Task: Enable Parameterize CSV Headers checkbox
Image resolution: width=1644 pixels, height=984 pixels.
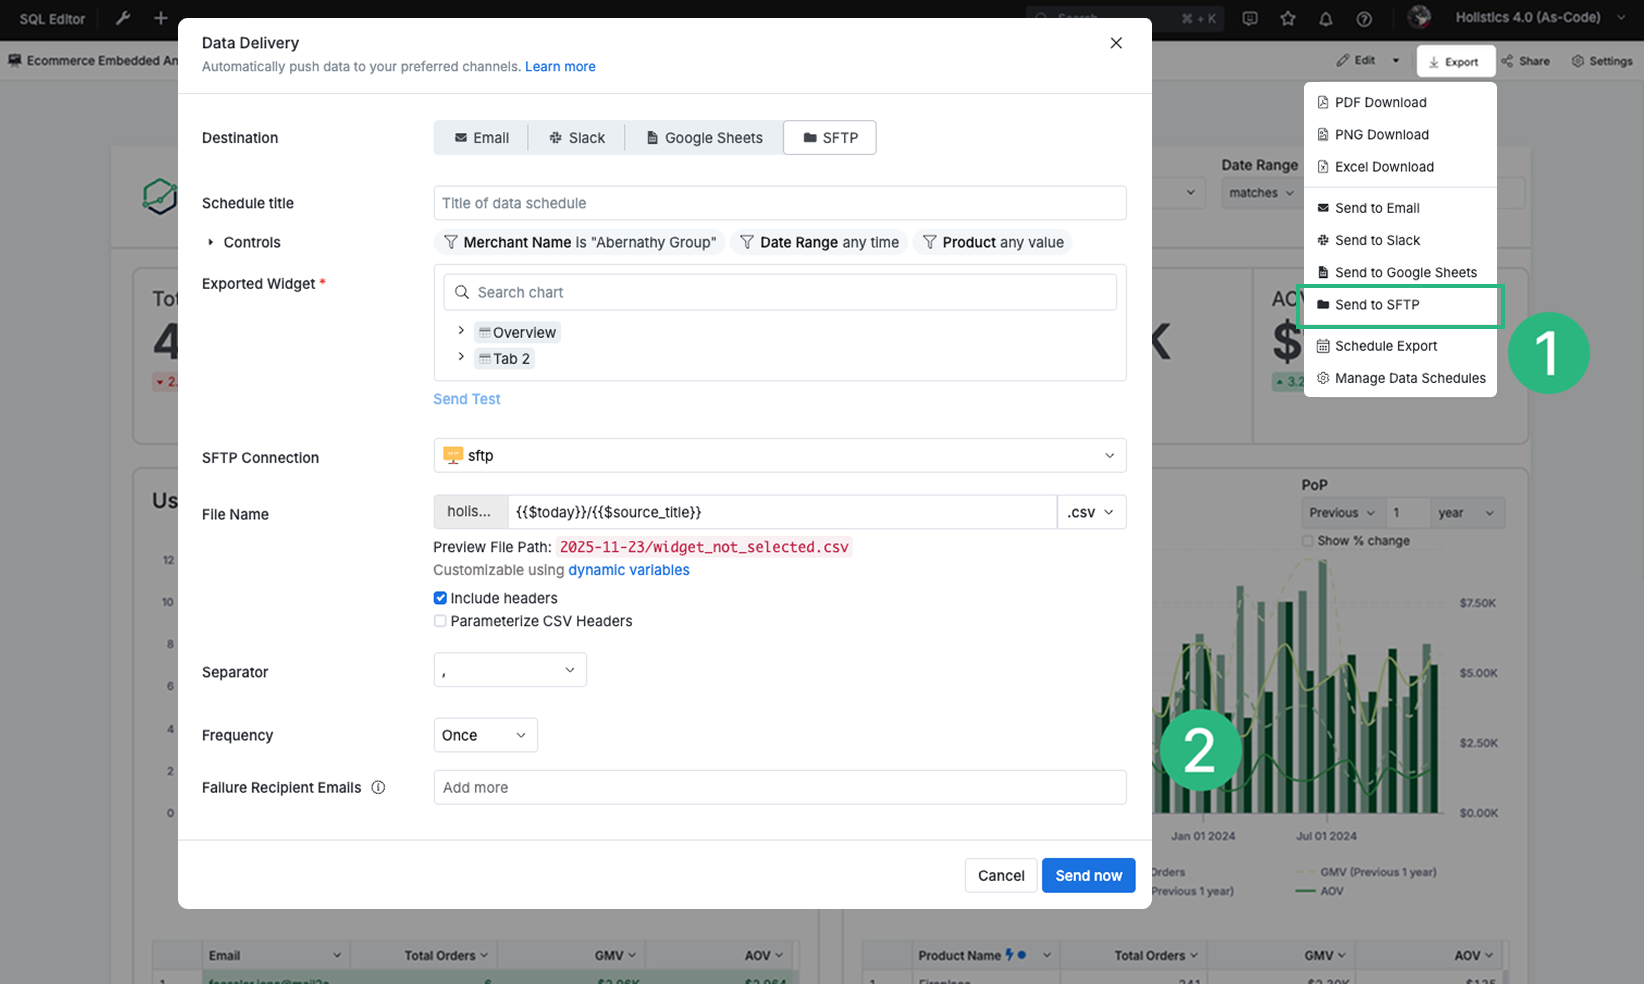Action: [x=440, y=621]
